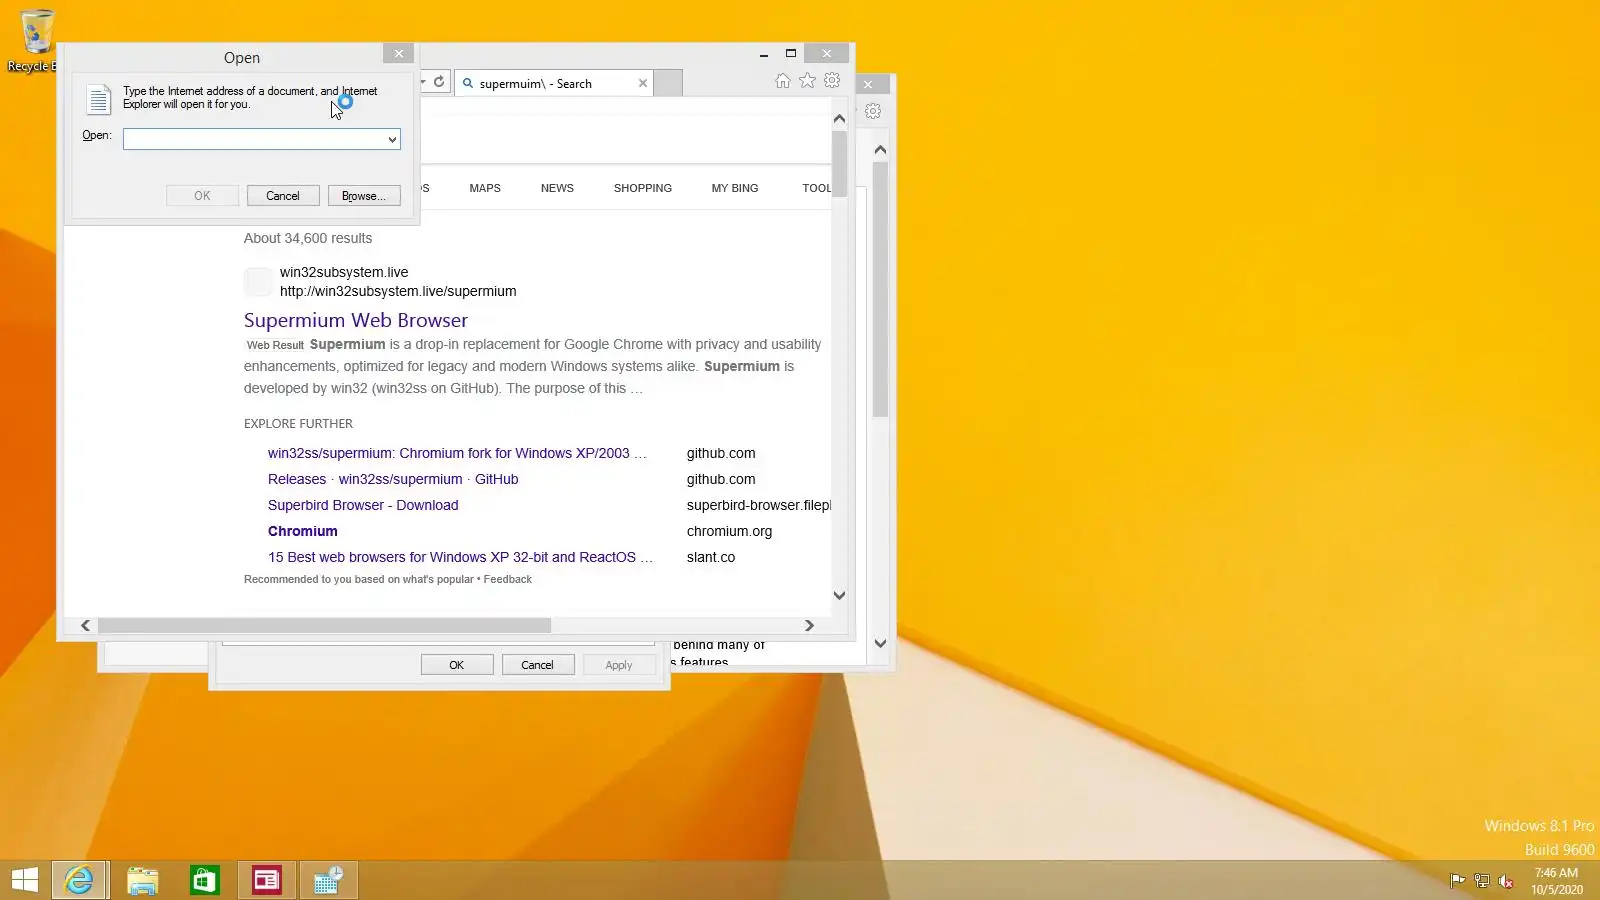Image resolution: width=1600 pixels, height=900 pixels.
Task: Click the horizontal scroll-right arrow
Action: (x=809, y=625)
